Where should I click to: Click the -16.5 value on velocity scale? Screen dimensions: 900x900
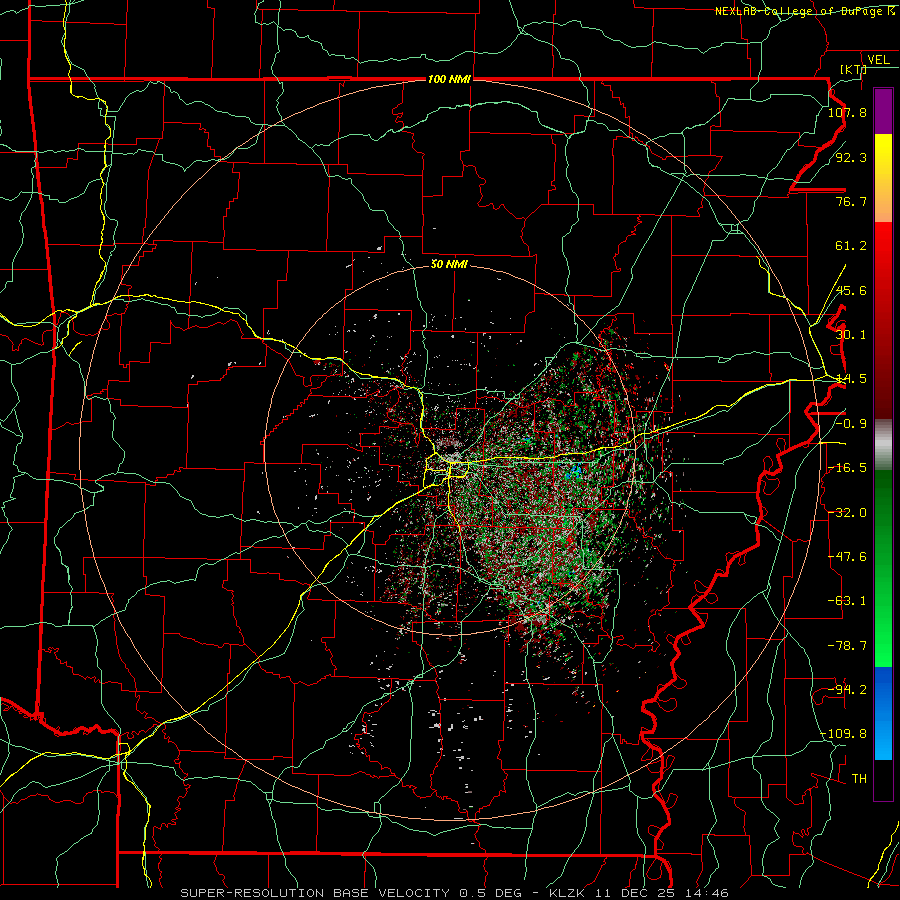847,468
